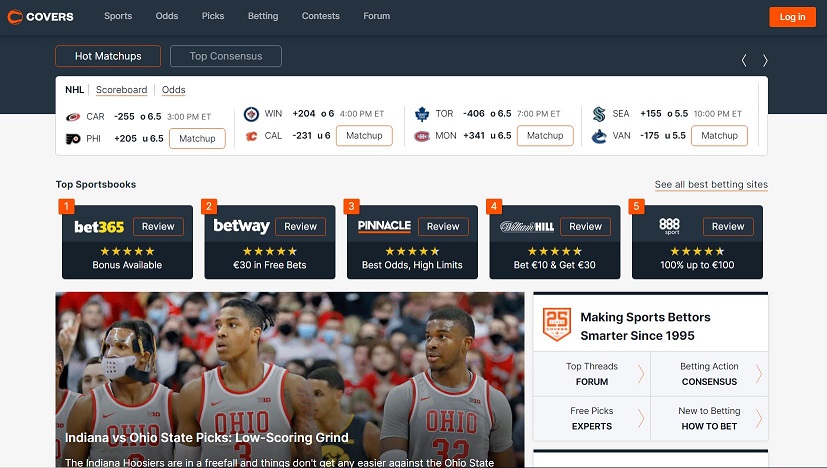Click the Log in button
827x468 pixels.
[792, 17]
